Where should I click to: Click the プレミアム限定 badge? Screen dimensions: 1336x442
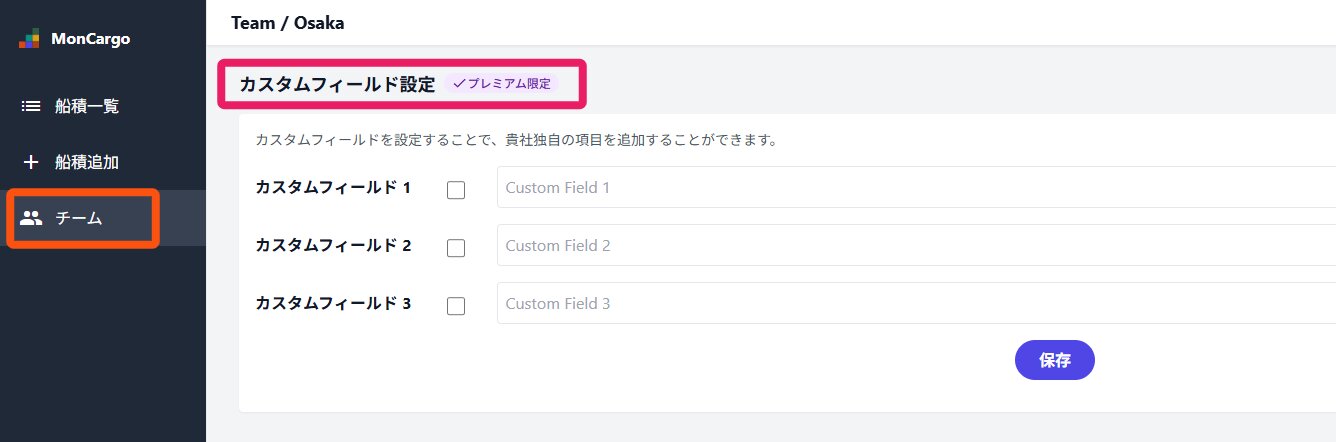(x=501, y=84)
